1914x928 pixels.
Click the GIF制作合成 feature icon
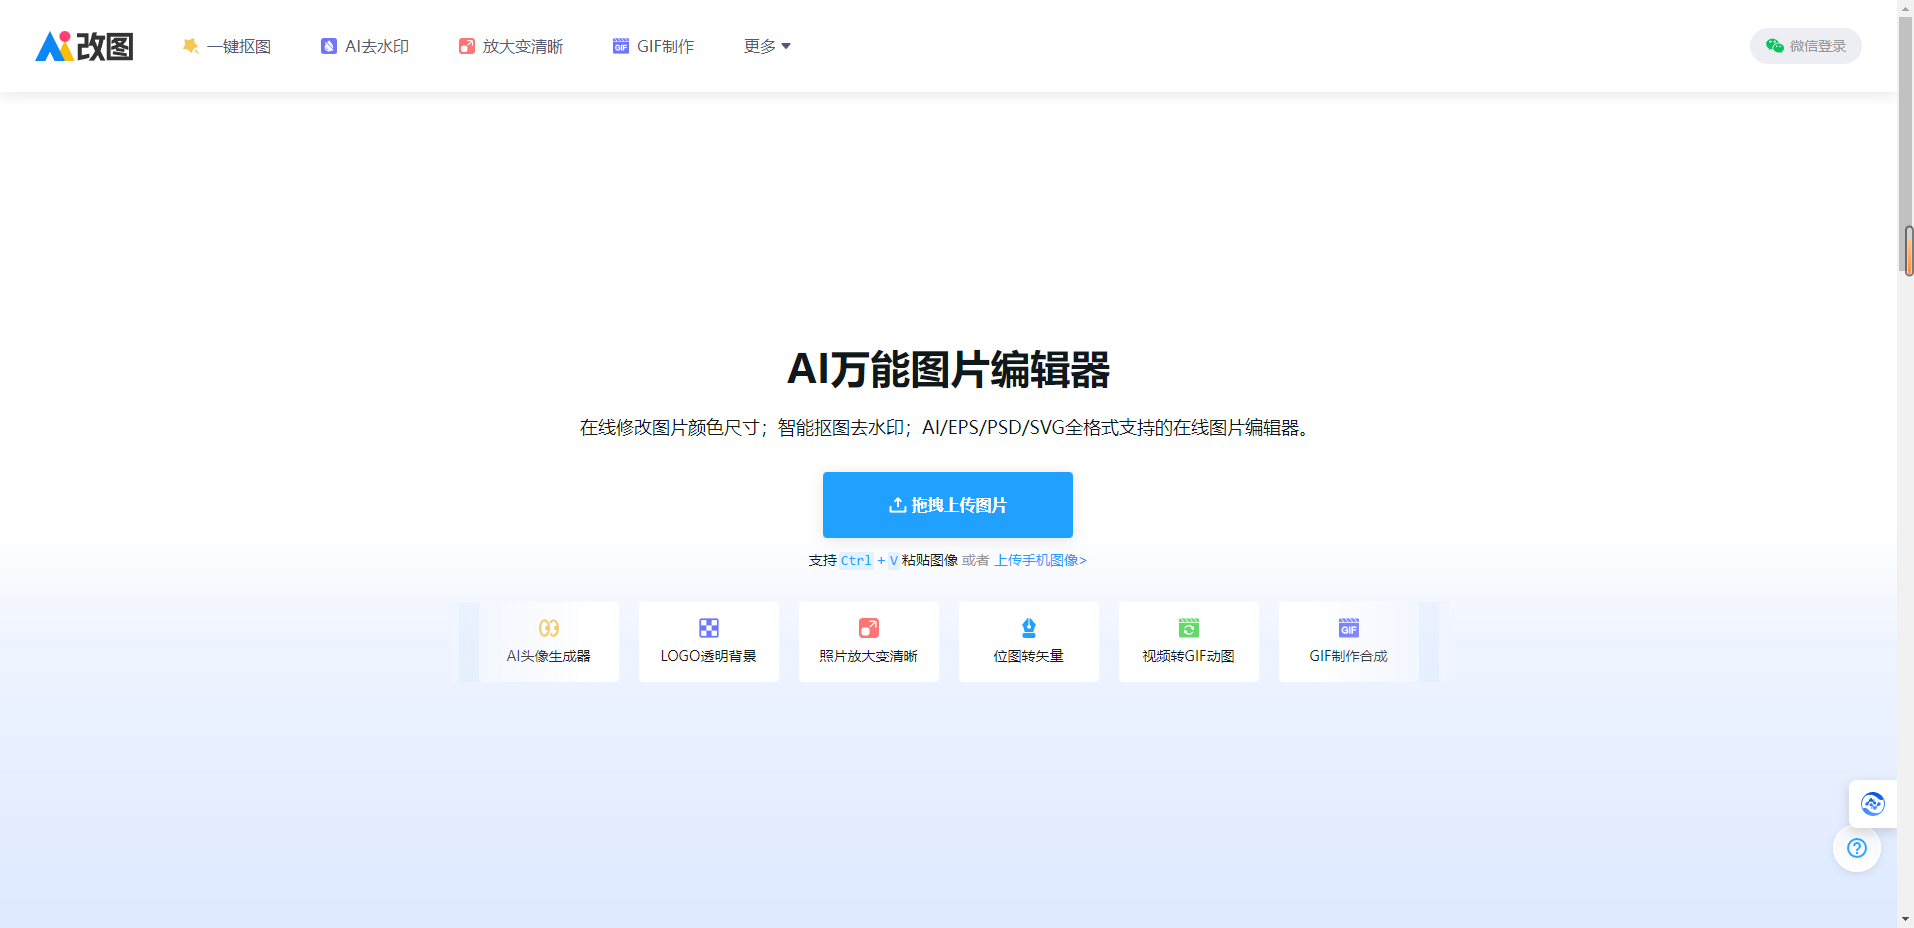1348,628
